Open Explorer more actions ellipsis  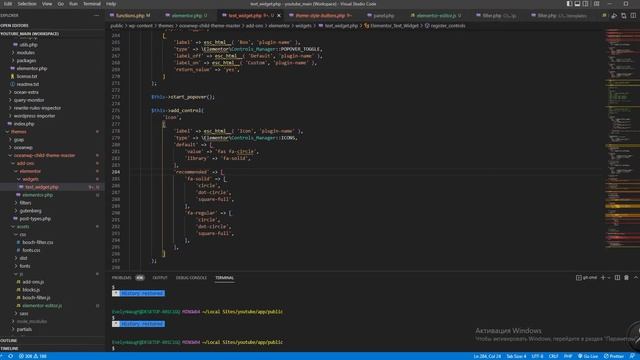click(96, 16)
